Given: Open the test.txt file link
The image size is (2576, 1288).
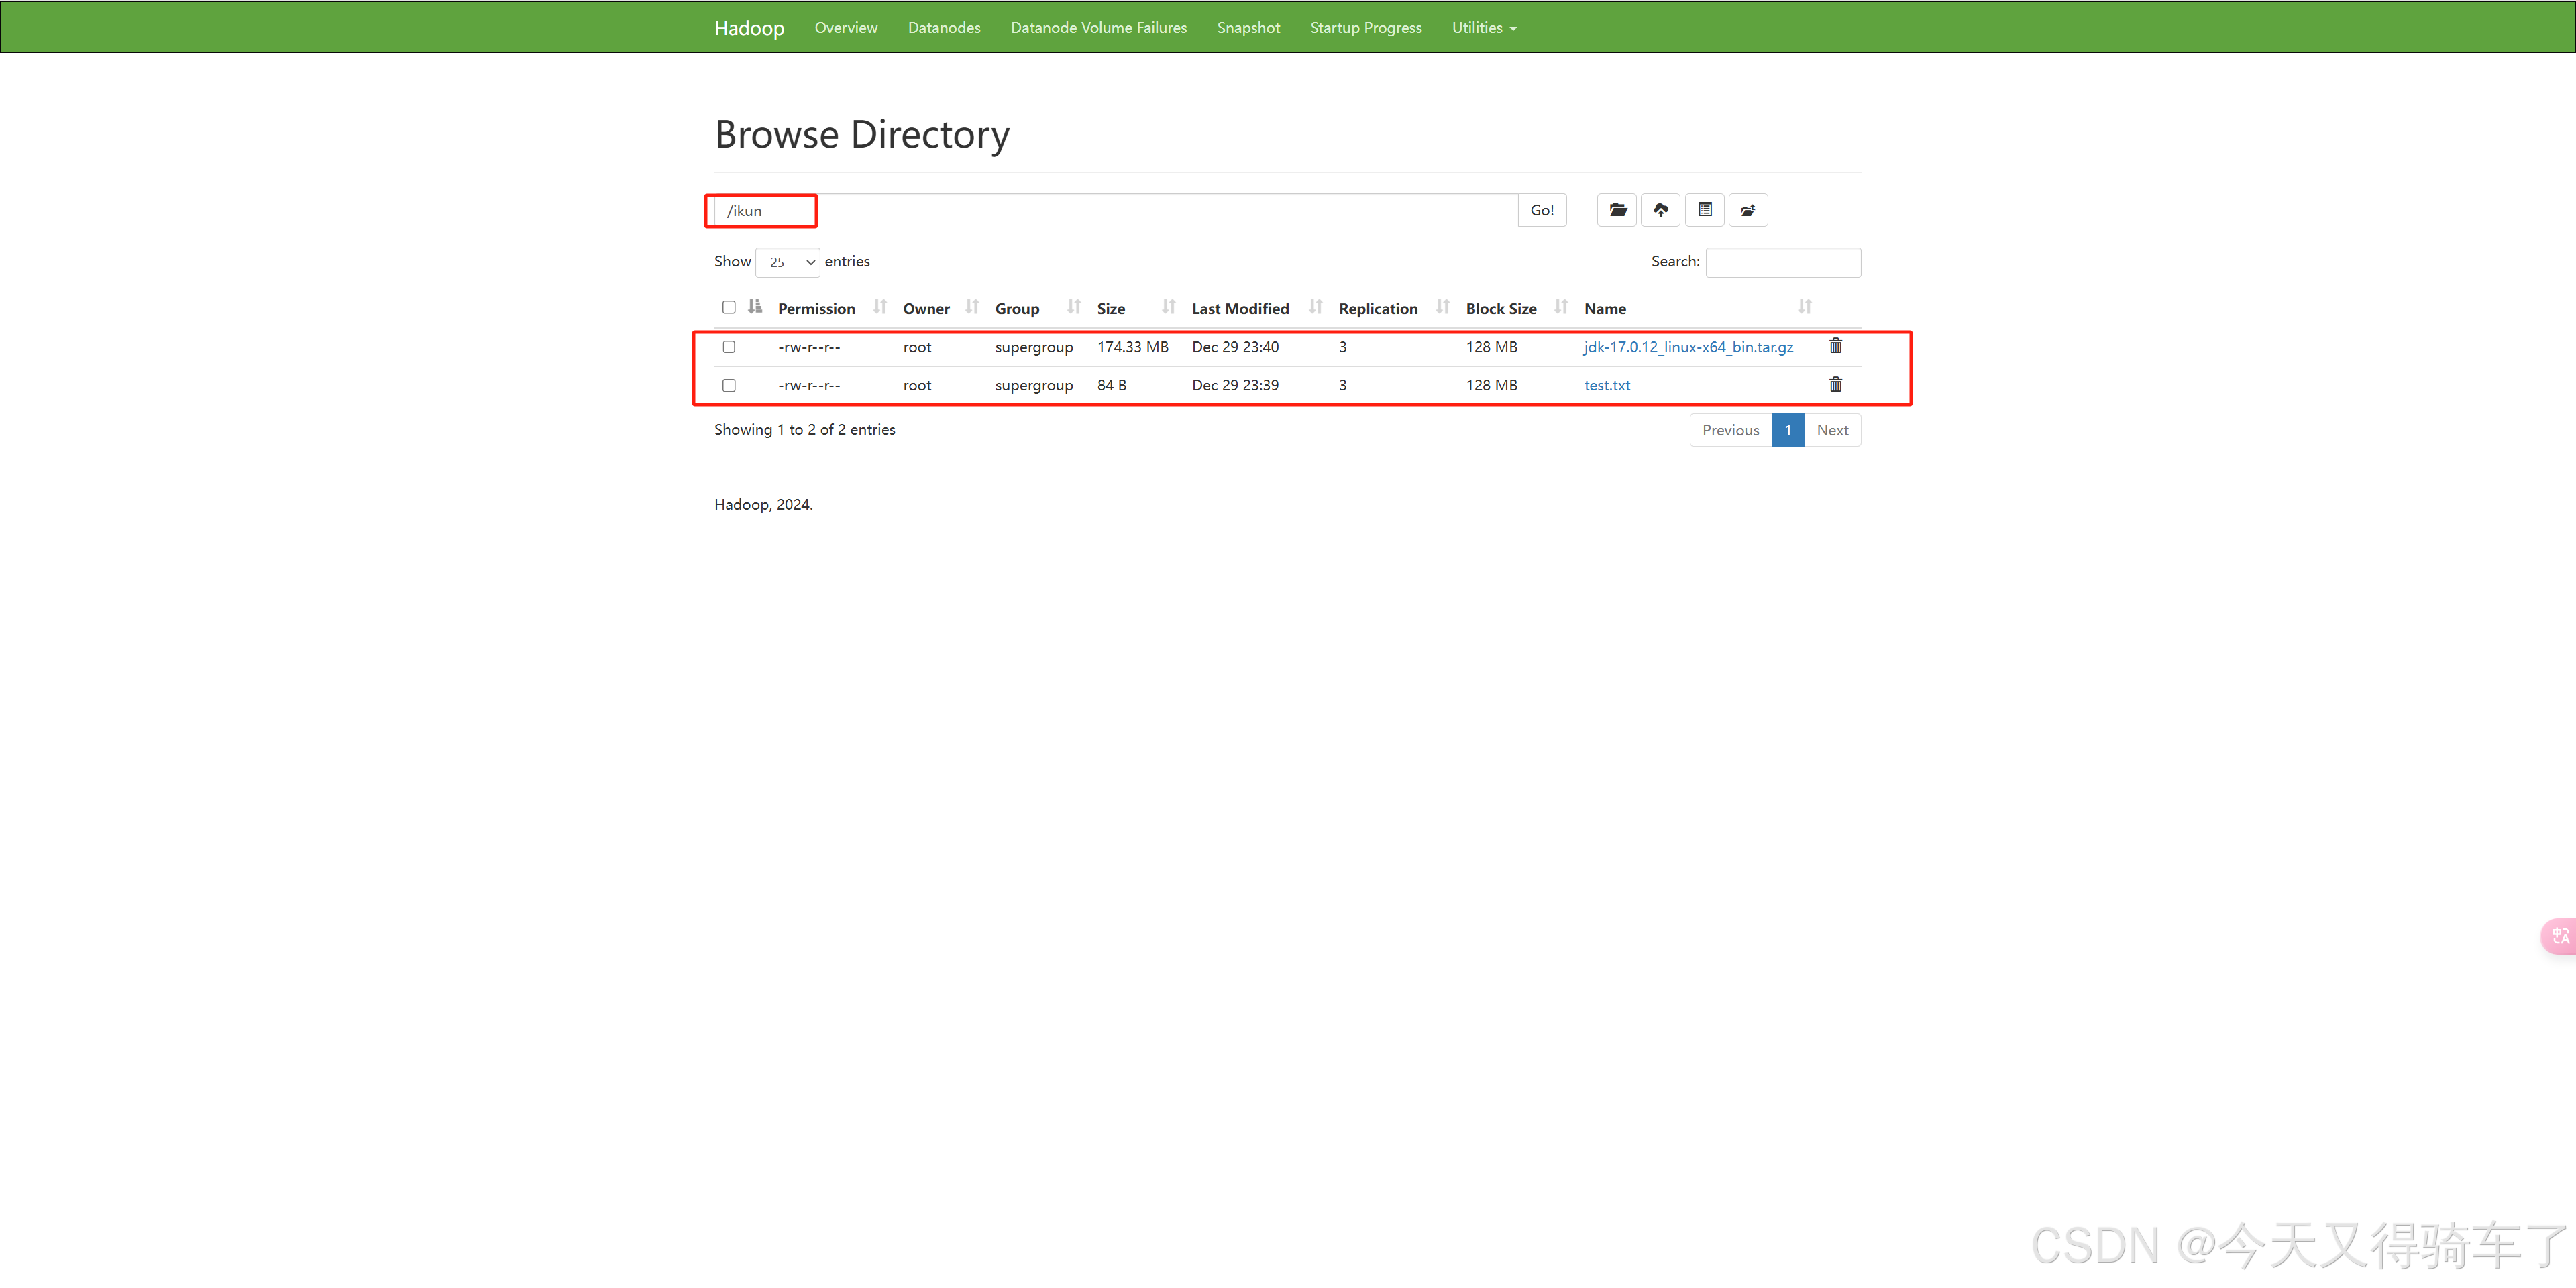Looking at the screenshot, I should click(x=1606, y=386).
